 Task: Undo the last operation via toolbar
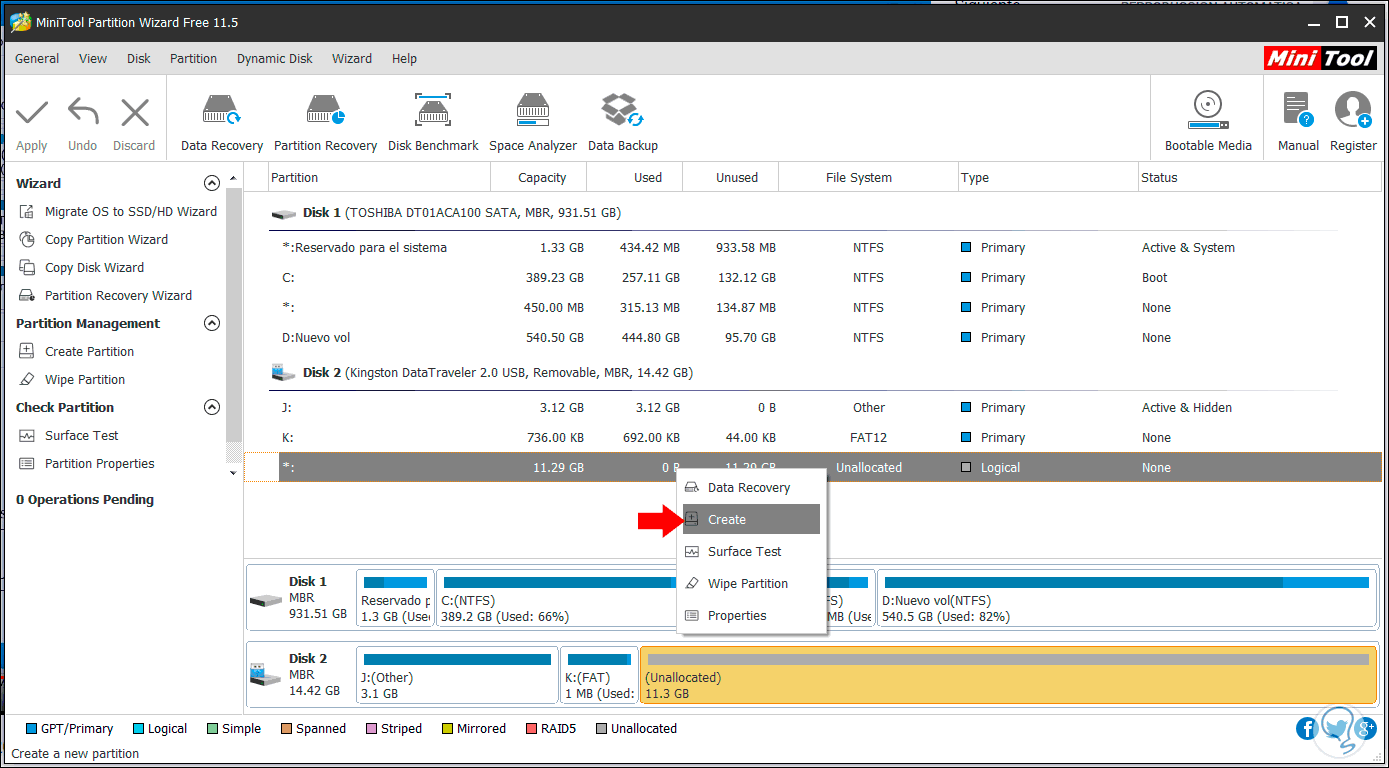[83, 112]
